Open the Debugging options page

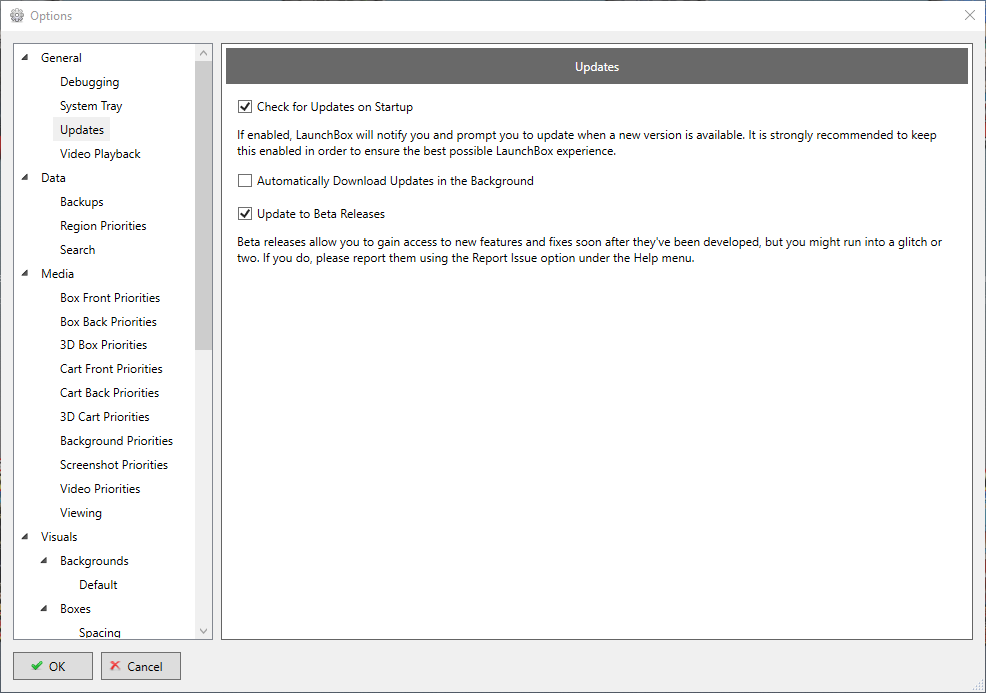89,82
